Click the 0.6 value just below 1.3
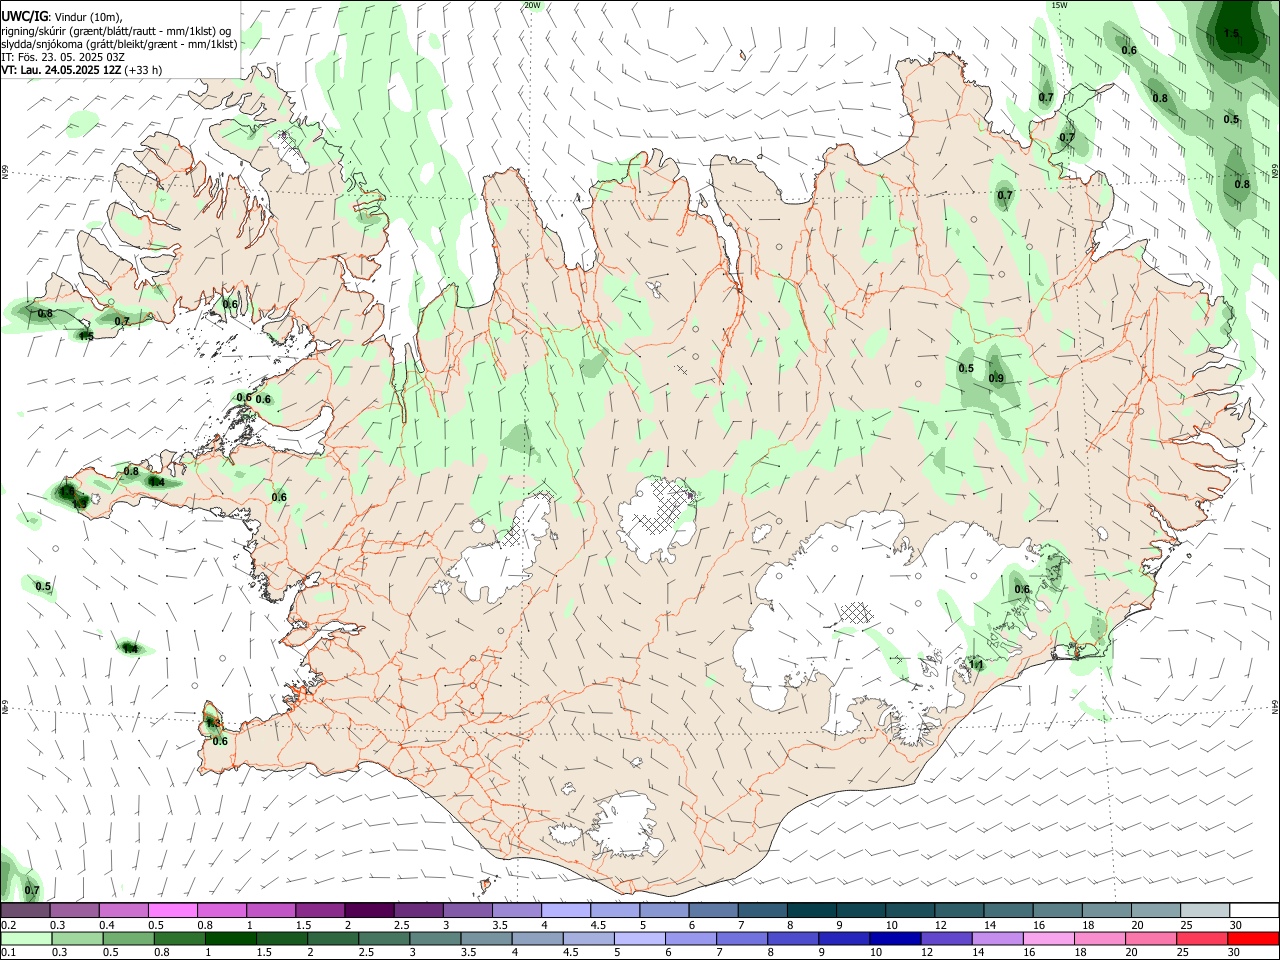This screenshot has height=960, width=1280. (x=221, y=741)
